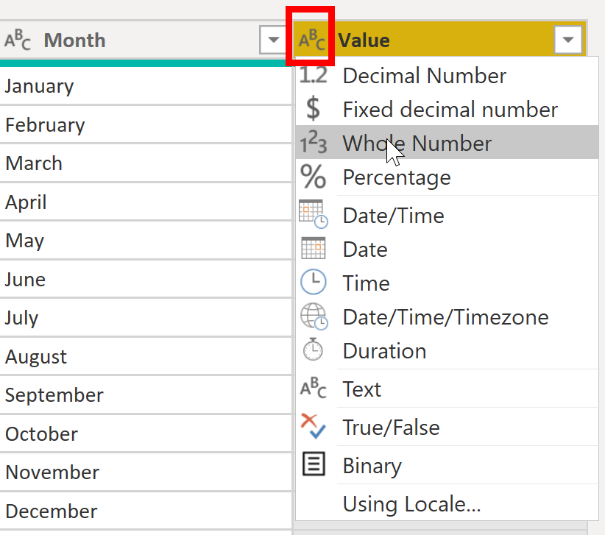
Task: Select the September cell
Action: [145, 395]
